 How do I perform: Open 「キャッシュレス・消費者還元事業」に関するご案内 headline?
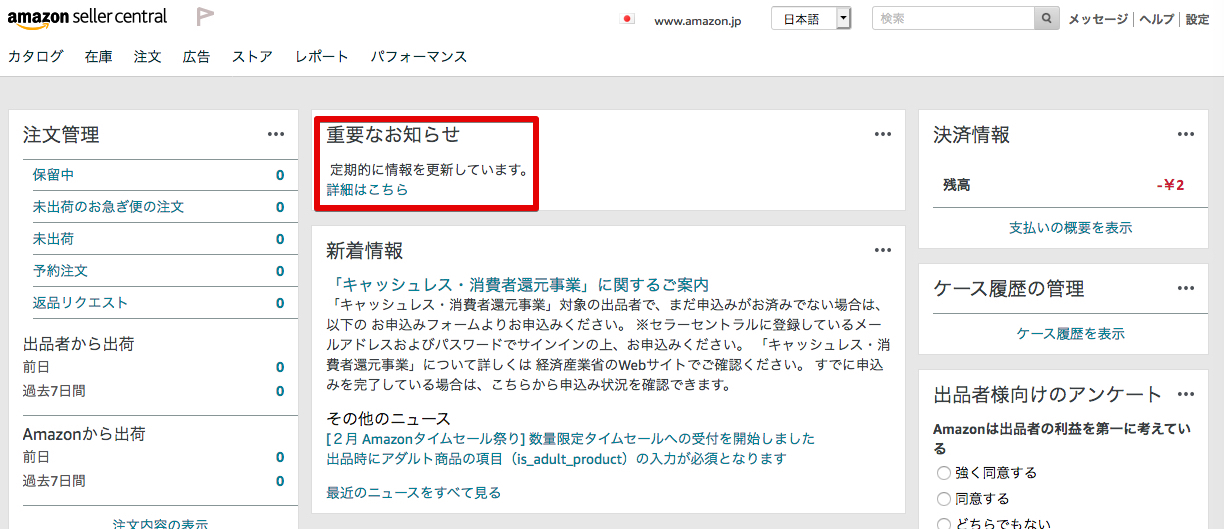[x=517, y=285]
